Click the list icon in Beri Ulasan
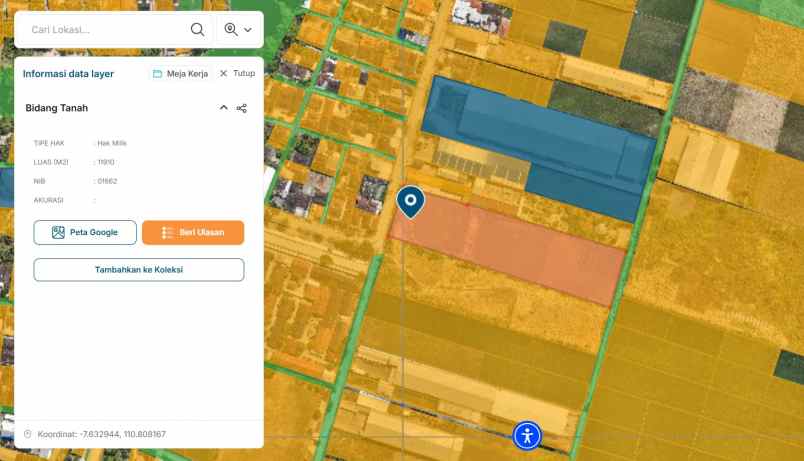This screenshot has height=461, width=804. (x=168, y=233)
